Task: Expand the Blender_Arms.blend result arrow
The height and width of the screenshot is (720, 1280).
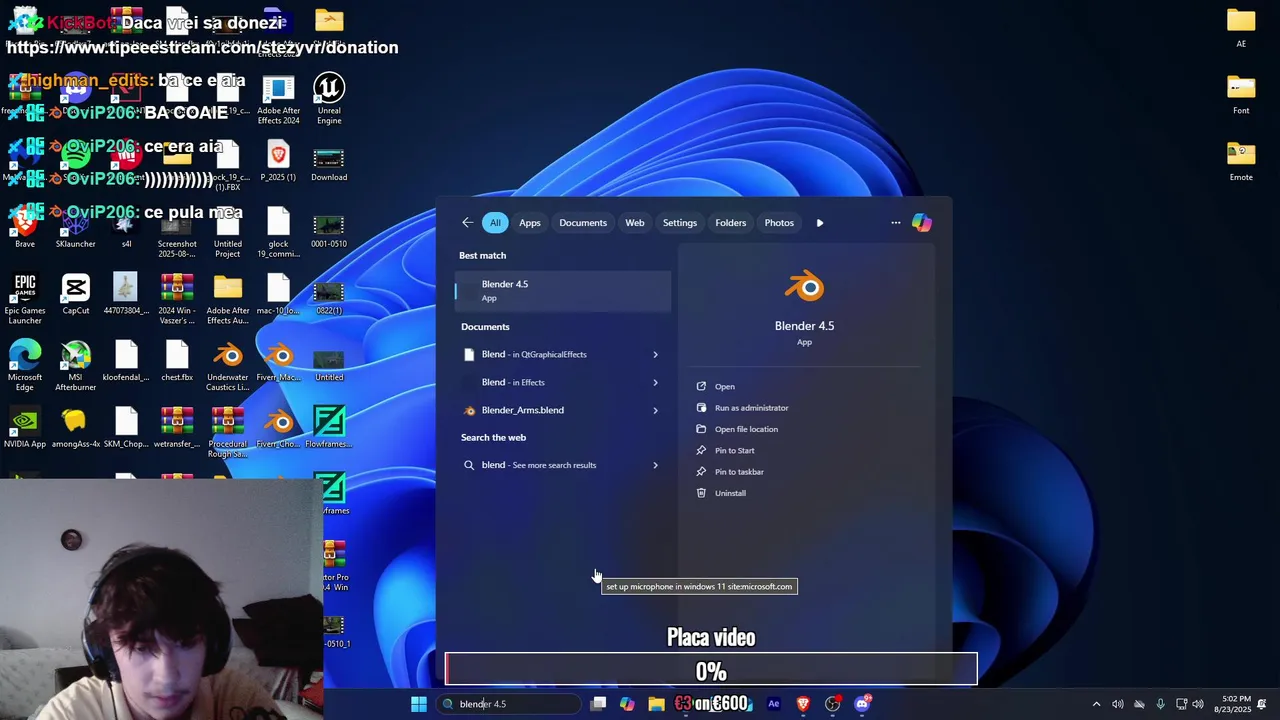Action: [656, 411]
